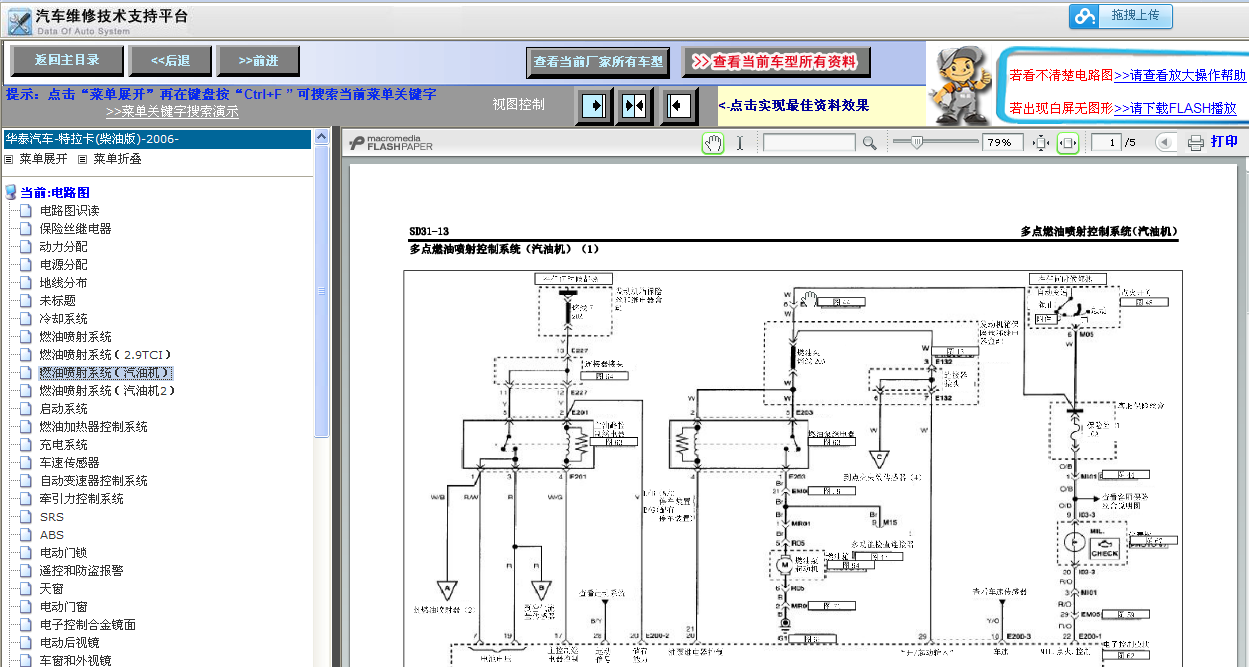Open the 请下载FLASH播放 link

point(1175,108)
